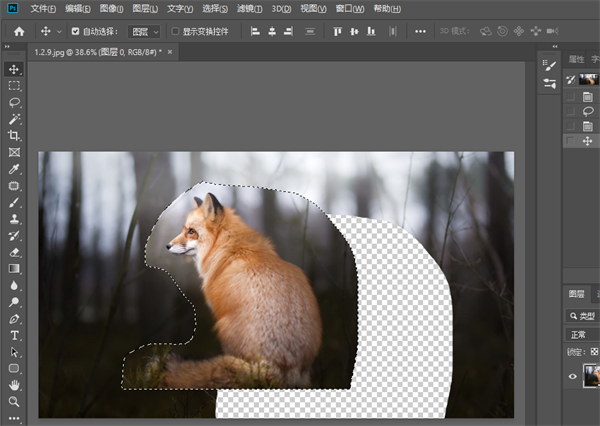
Task: Open the 滤镜(T) menu
Action: (x=250, y=8)
